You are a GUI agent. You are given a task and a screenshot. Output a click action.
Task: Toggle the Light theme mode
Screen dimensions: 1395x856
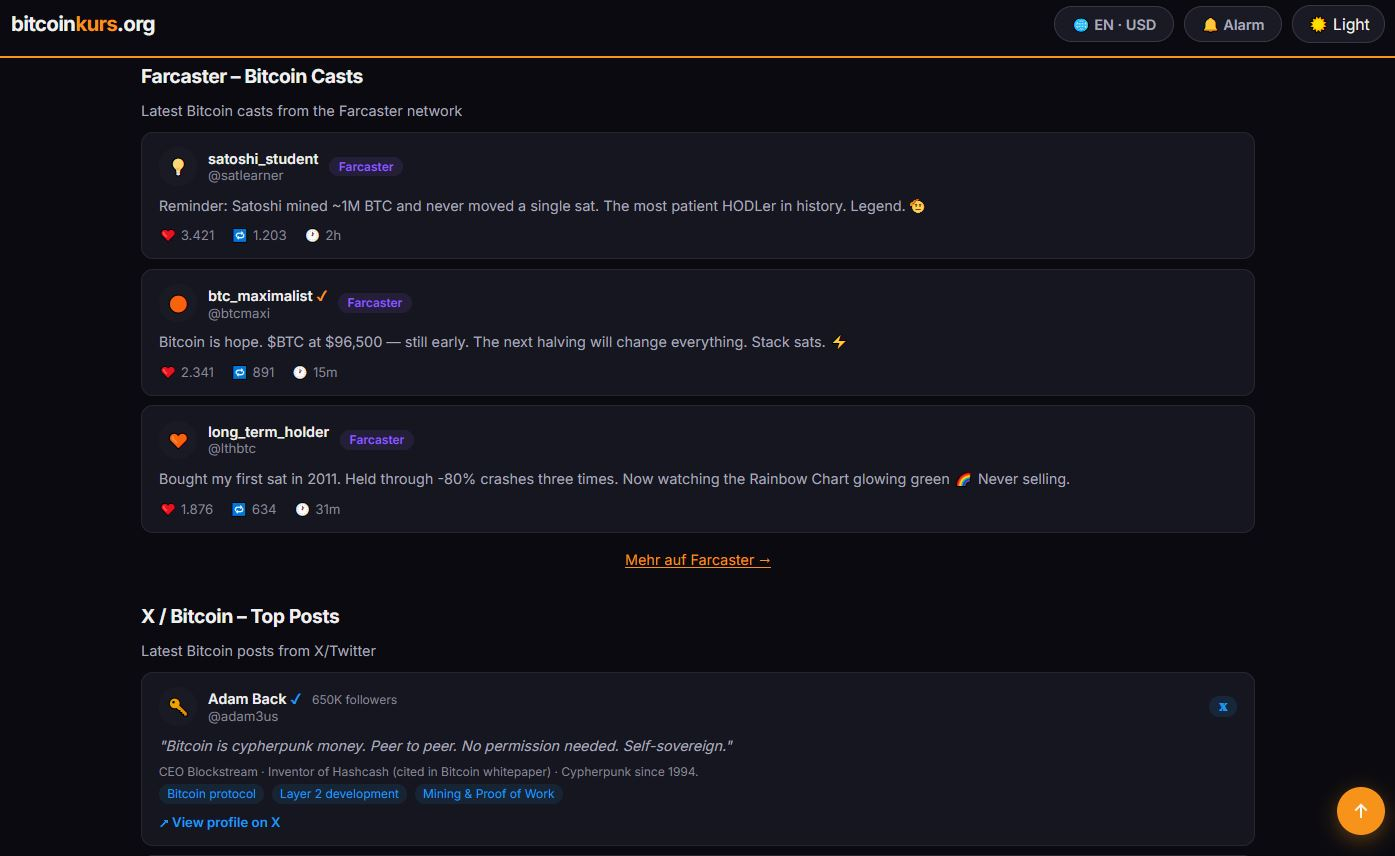(x=1339, y=25)
